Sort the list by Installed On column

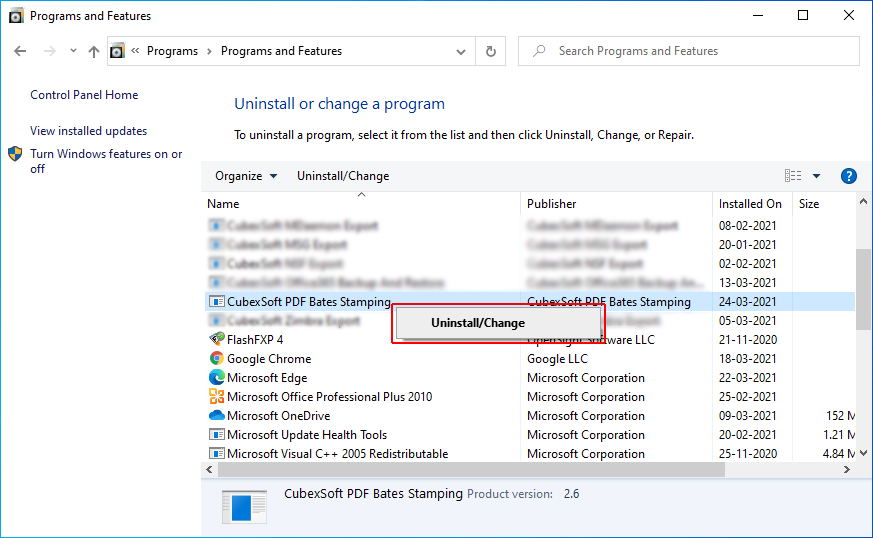tap(750, 204)
